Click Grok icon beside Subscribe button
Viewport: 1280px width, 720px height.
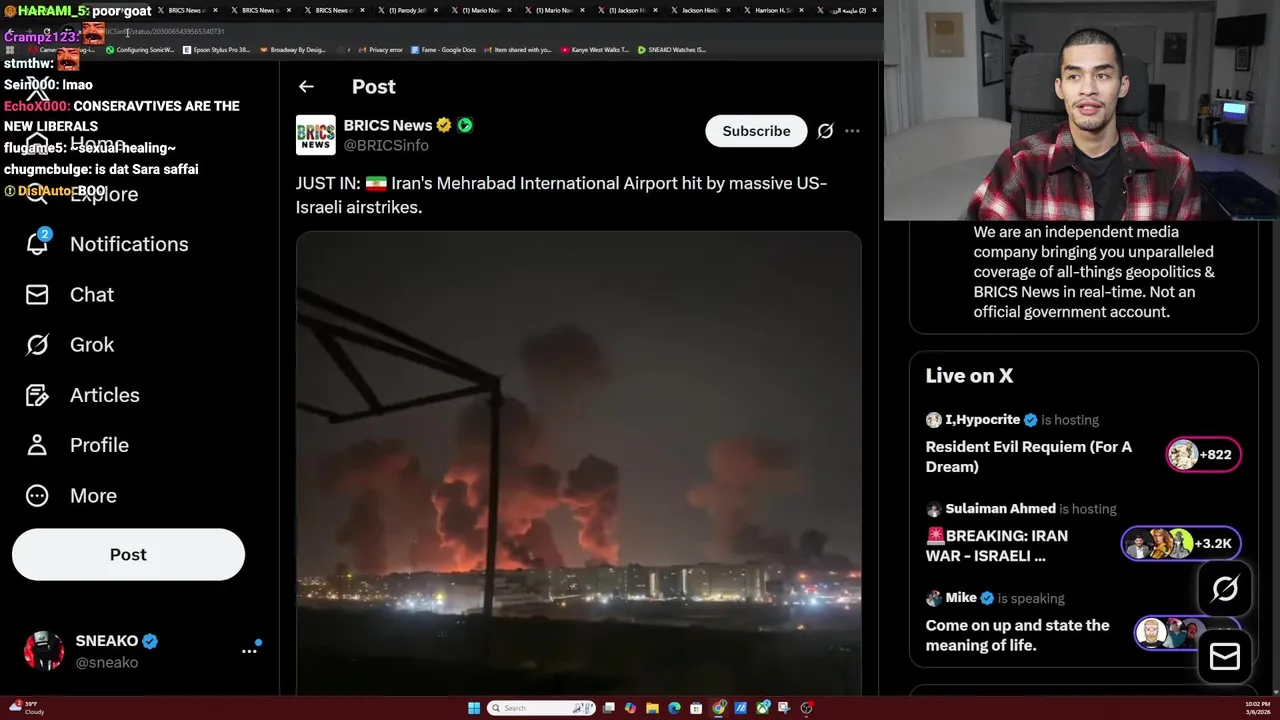click(825, 131)
